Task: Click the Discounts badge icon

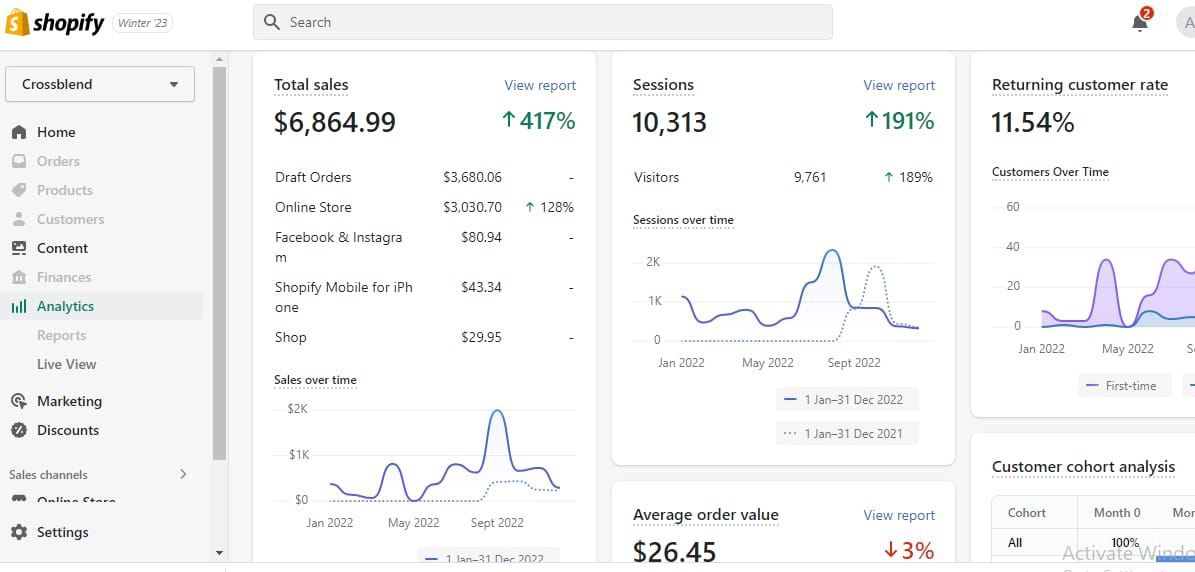Action: (19, 430)
